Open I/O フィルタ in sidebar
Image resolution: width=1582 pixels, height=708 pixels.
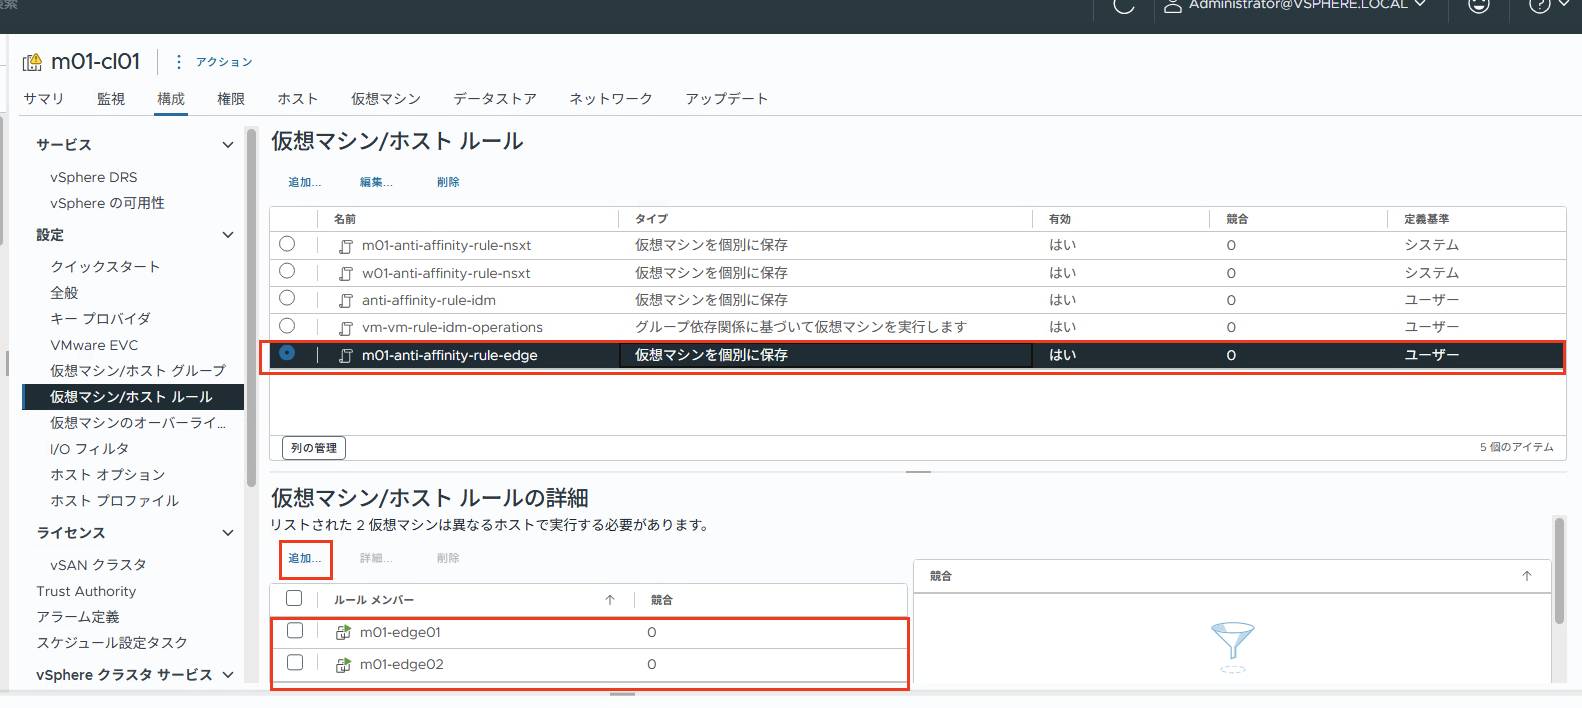[89, 449]
